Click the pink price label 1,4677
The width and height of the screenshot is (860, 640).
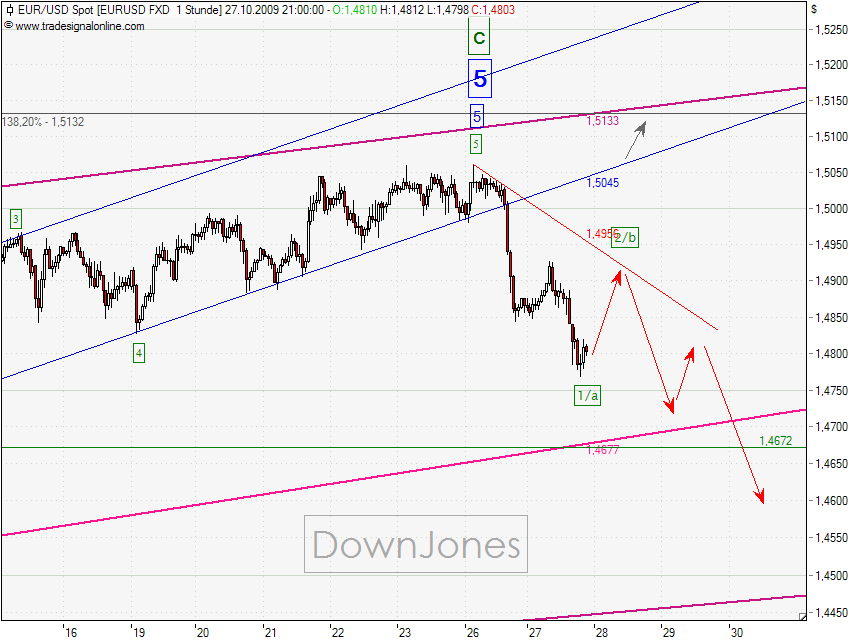click(x=603, y=450)
